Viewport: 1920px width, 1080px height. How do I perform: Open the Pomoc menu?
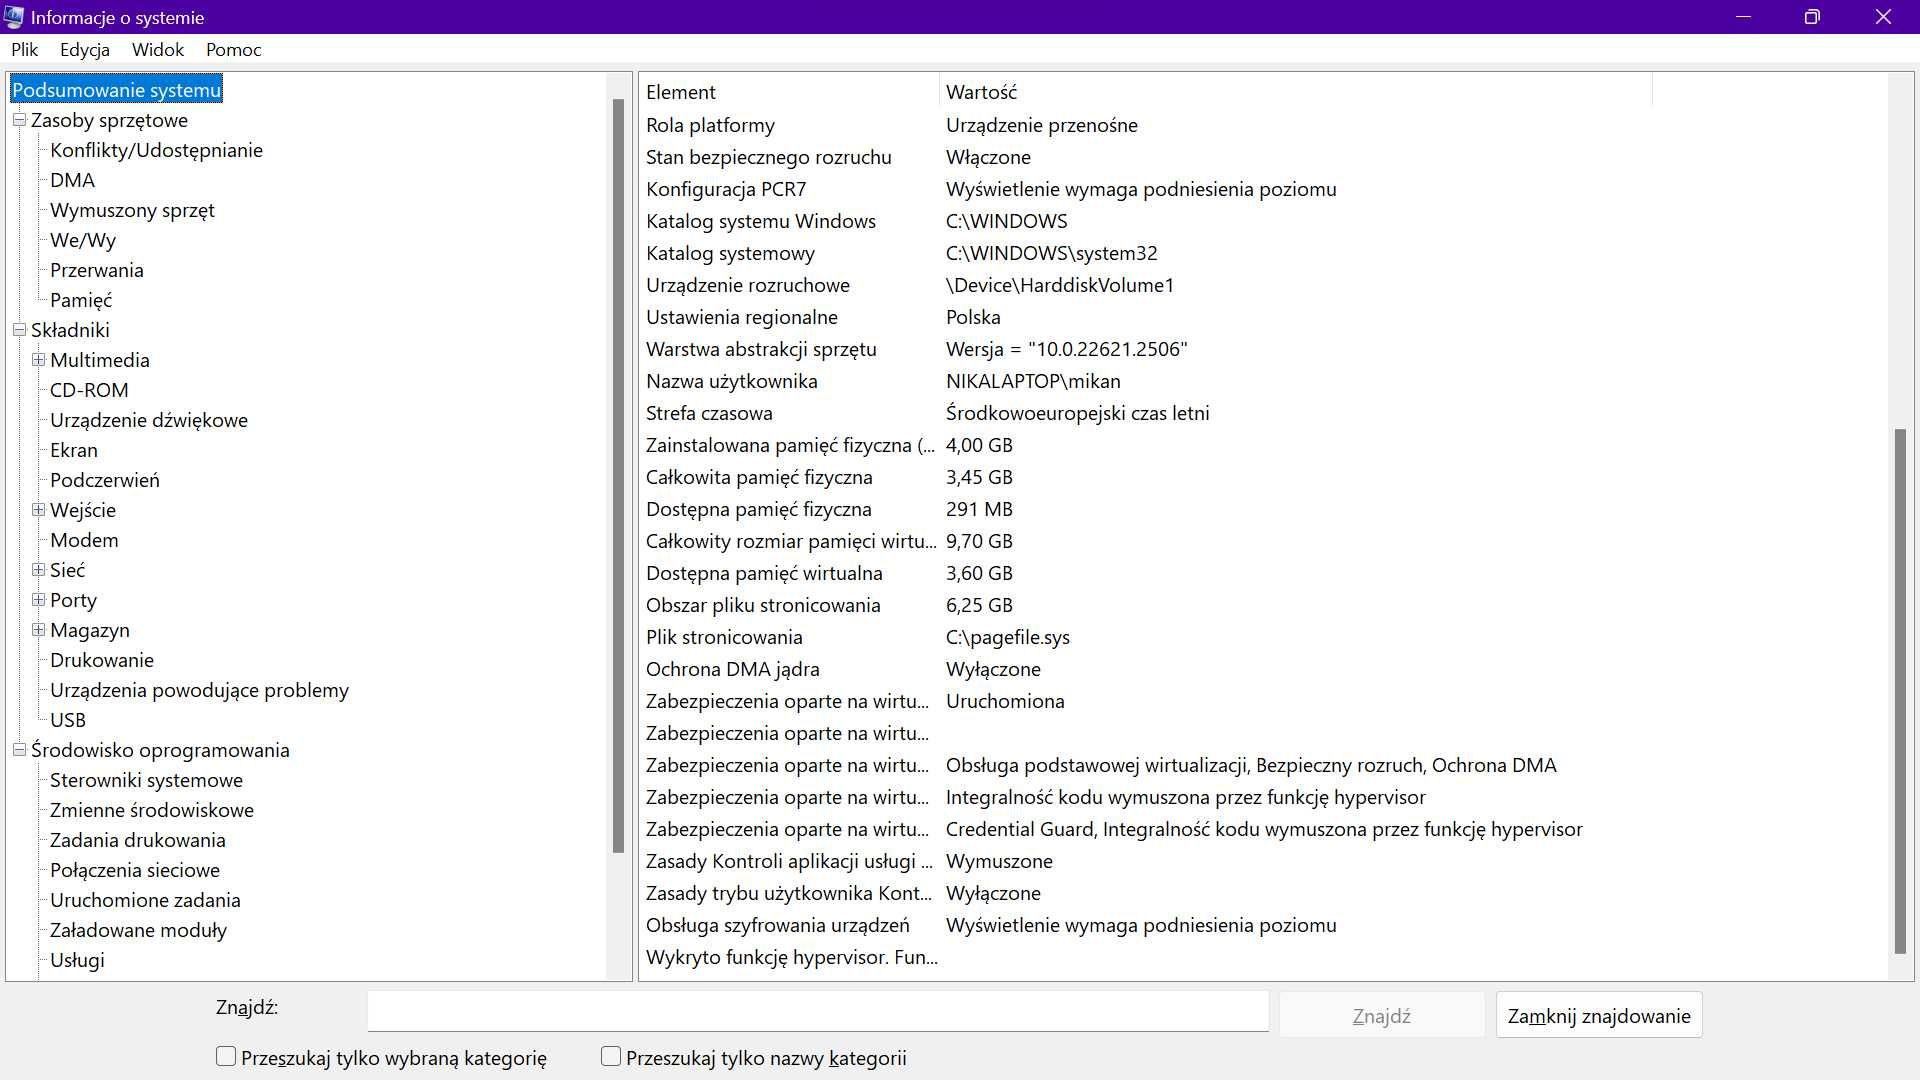click(234, 50)
